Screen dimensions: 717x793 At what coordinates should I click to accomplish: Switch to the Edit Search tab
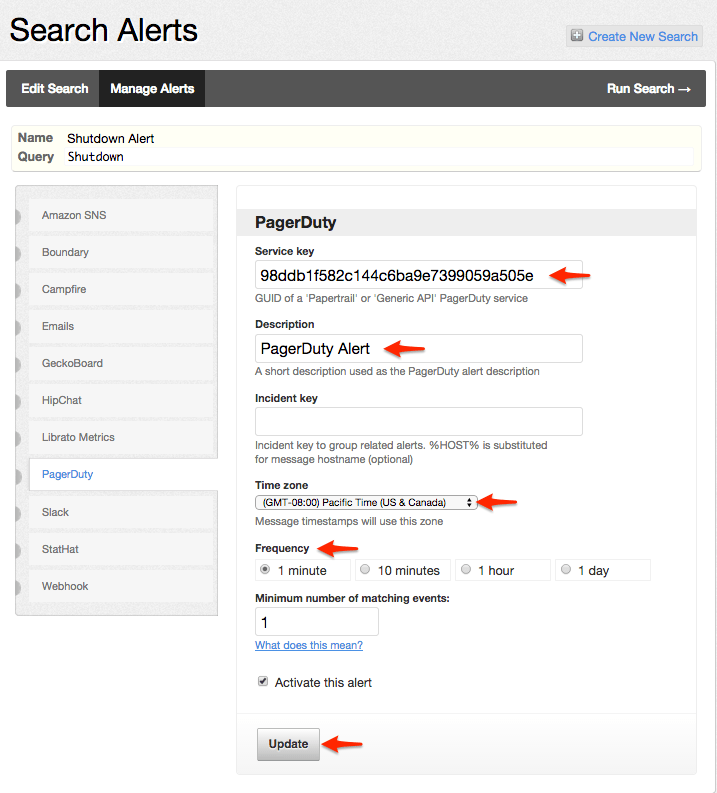(55, 89)
